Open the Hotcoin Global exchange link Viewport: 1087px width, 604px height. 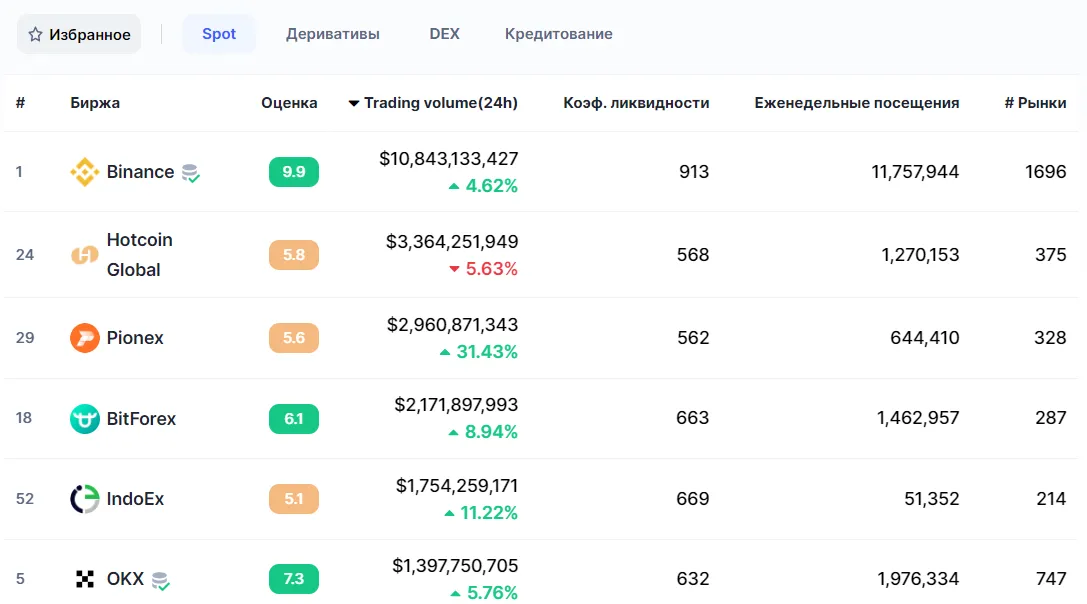coord(139,254)
